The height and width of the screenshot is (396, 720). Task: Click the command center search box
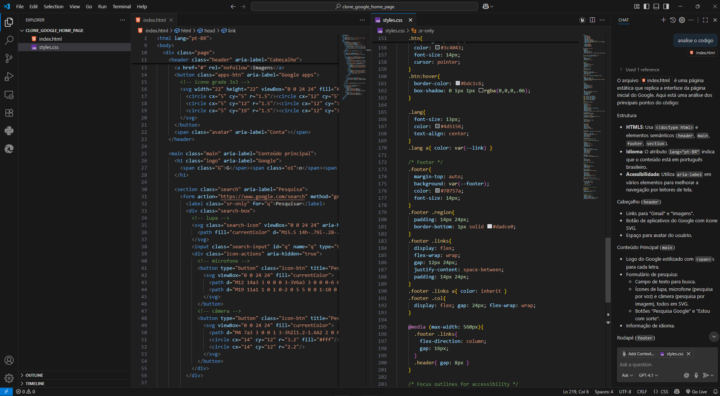(364, 6)
